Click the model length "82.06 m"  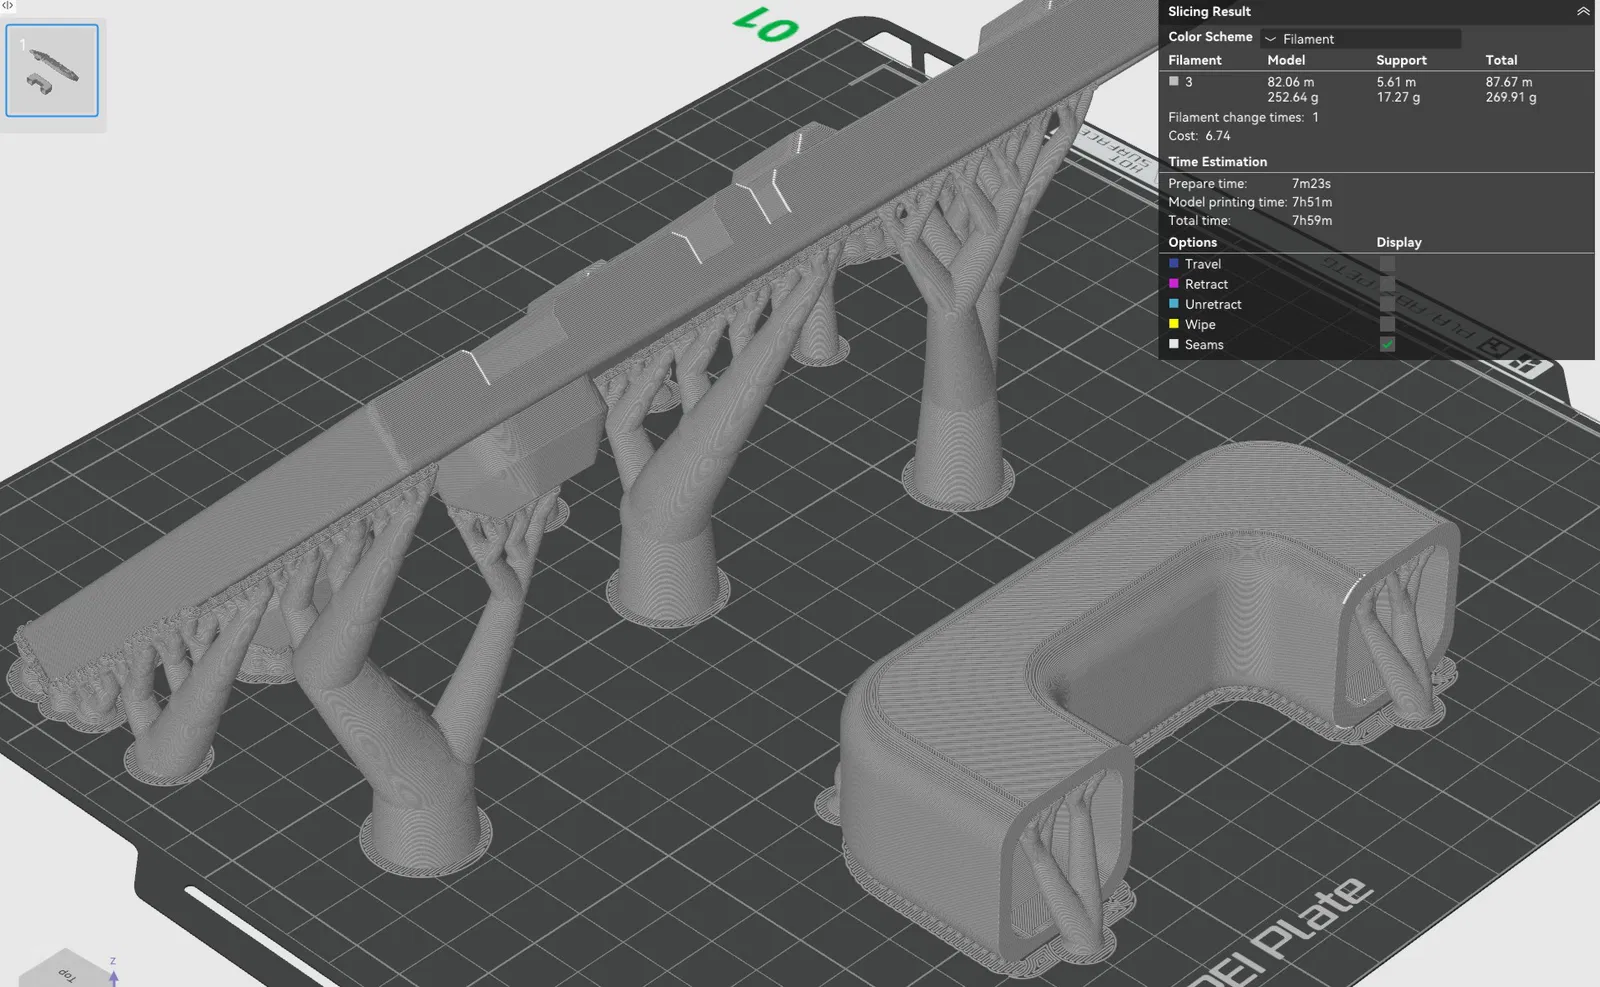[x=1291, y=82]
